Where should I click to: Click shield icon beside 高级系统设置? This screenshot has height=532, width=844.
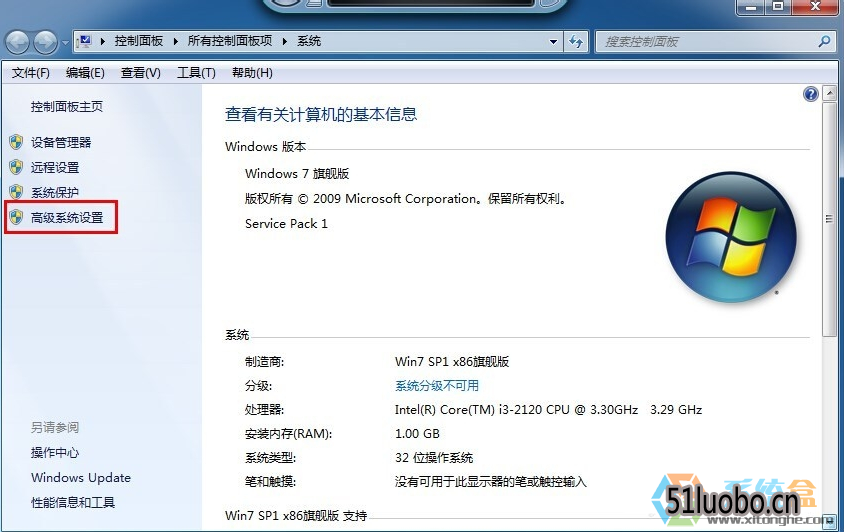click(x=16, y=217)
